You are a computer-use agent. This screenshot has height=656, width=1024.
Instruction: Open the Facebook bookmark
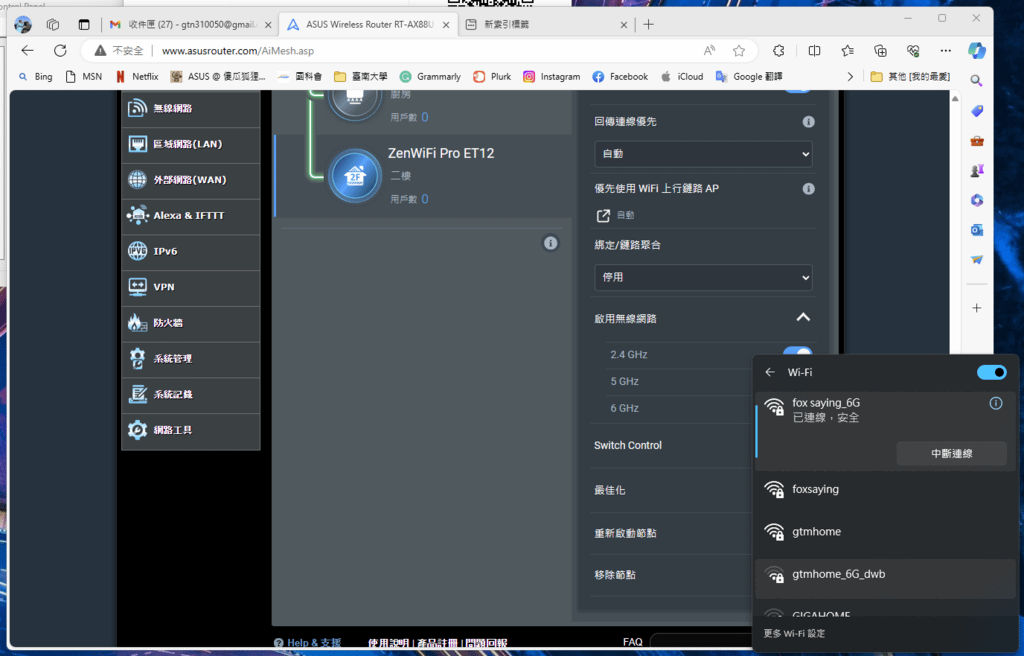pos(620,76)
